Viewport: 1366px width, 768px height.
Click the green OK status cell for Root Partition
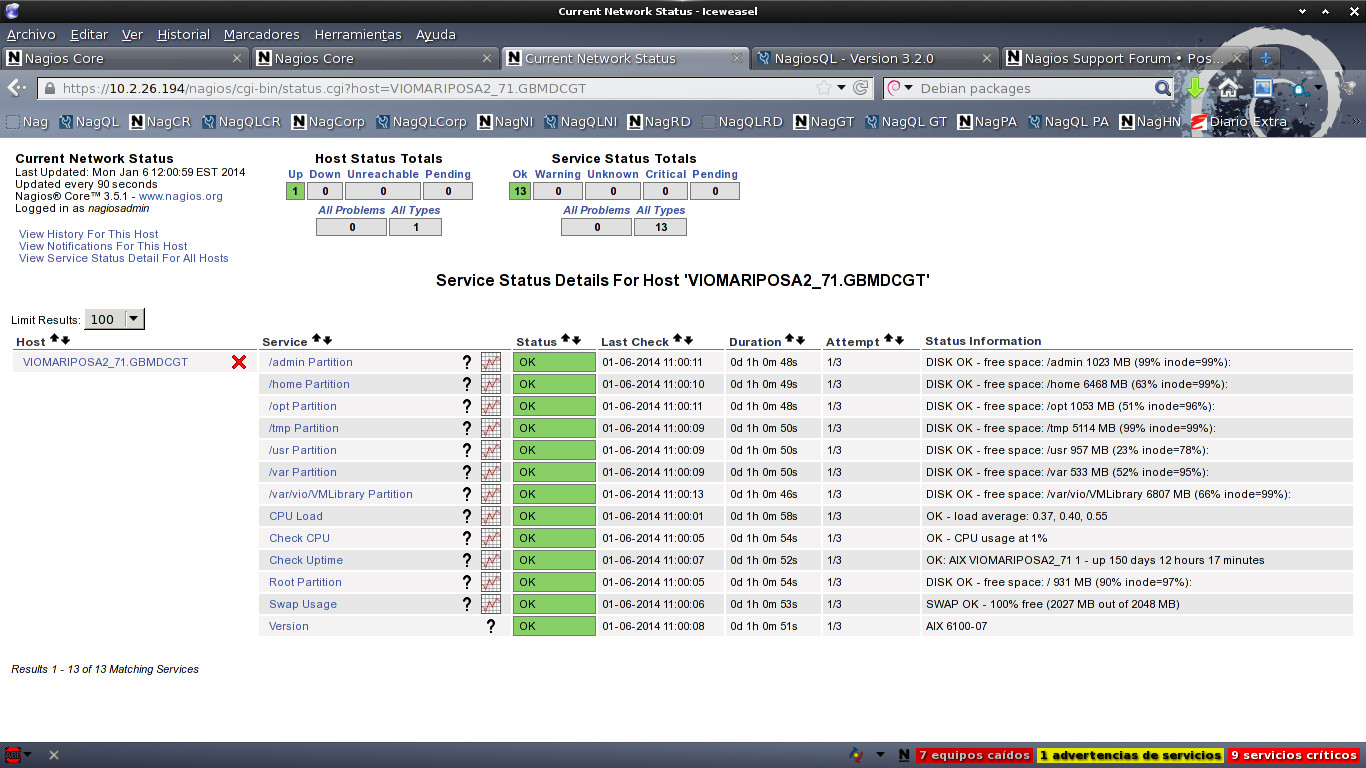[x=554, y=582]
